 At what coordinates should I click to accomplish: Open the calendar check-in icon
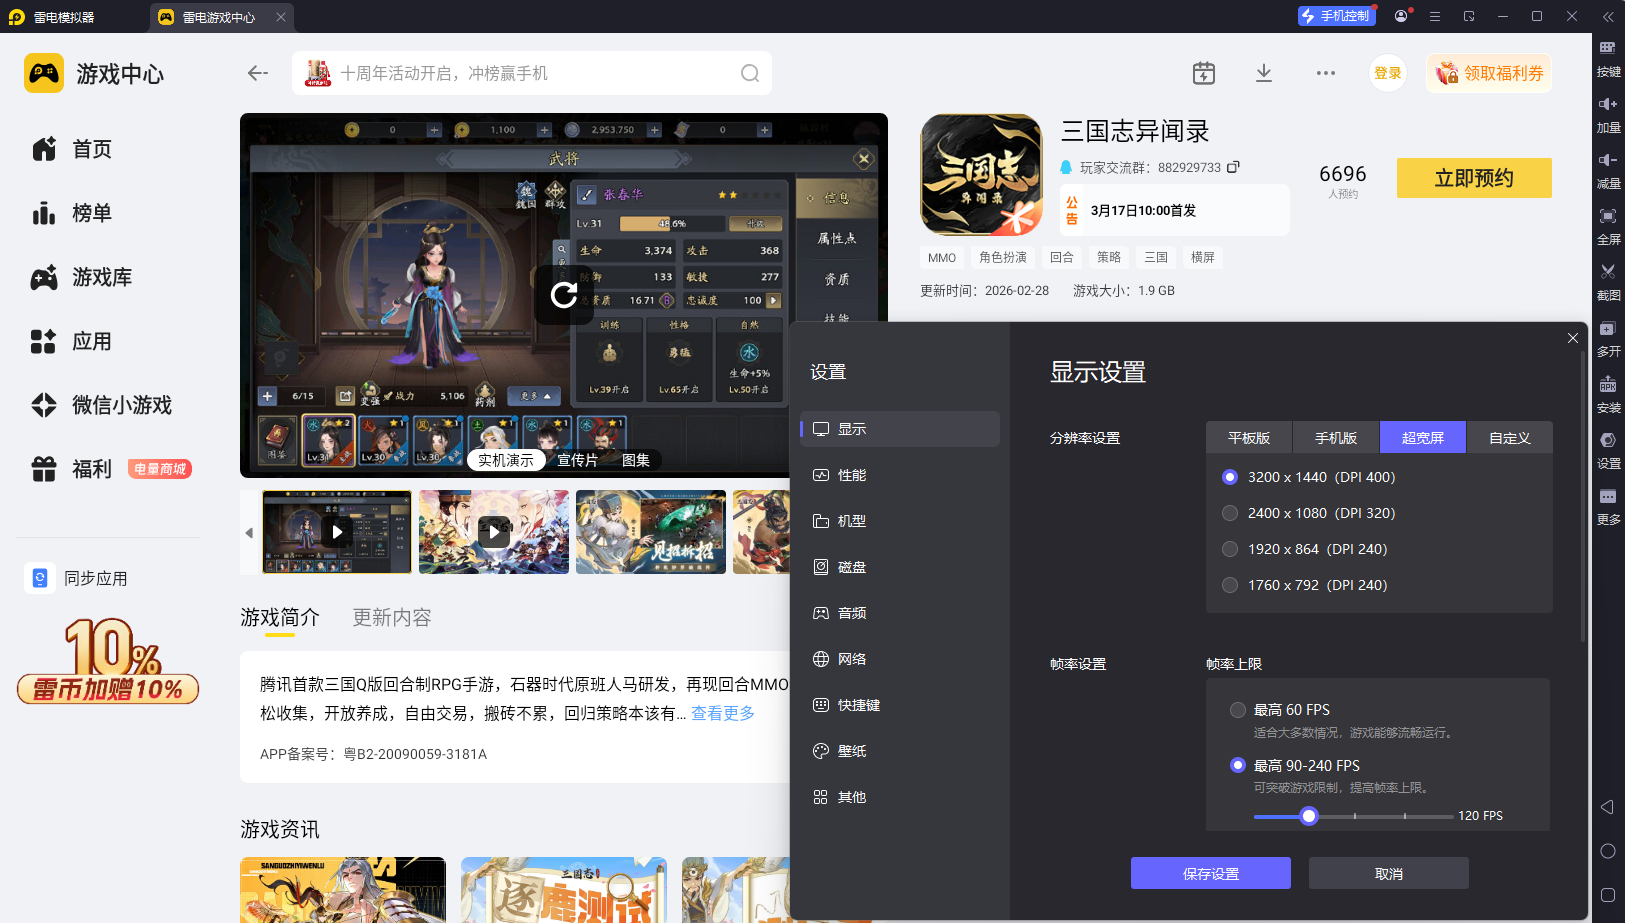click(1204, 73)
